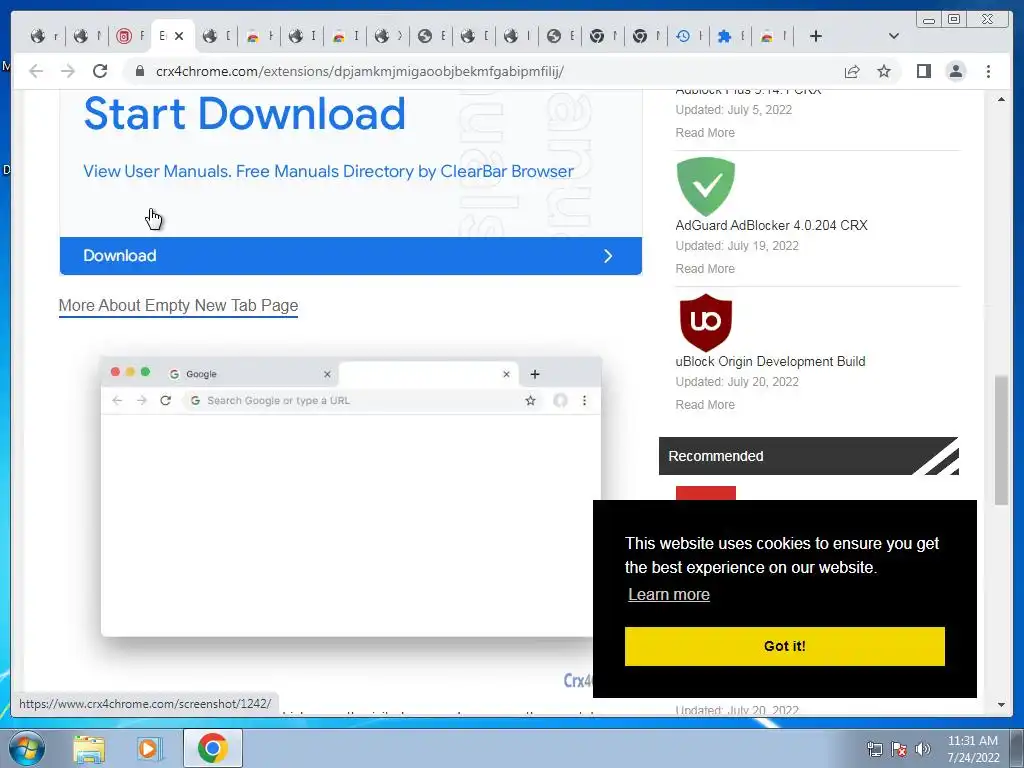Image resolution: width=1024 pixels, height=768 pixels.
Task: Switch to the Extensions puzzle-piece tab
Action: [x=731, y=36]
